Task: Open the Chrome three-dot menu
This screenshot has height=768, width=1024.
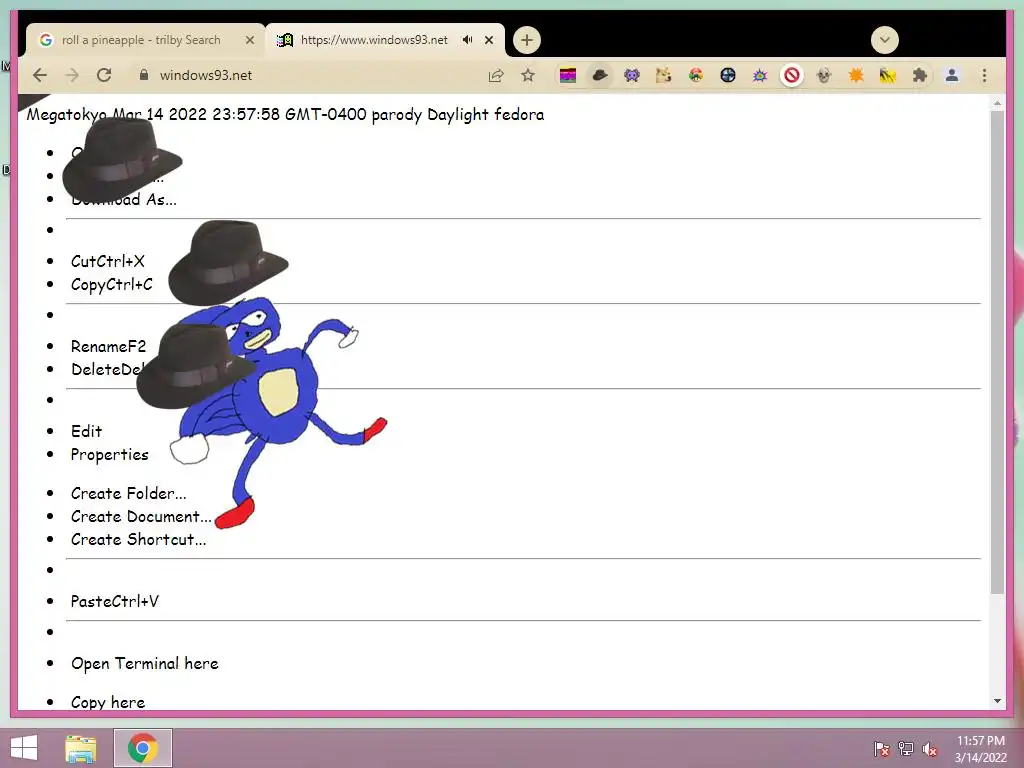Action: click(984, 76)
